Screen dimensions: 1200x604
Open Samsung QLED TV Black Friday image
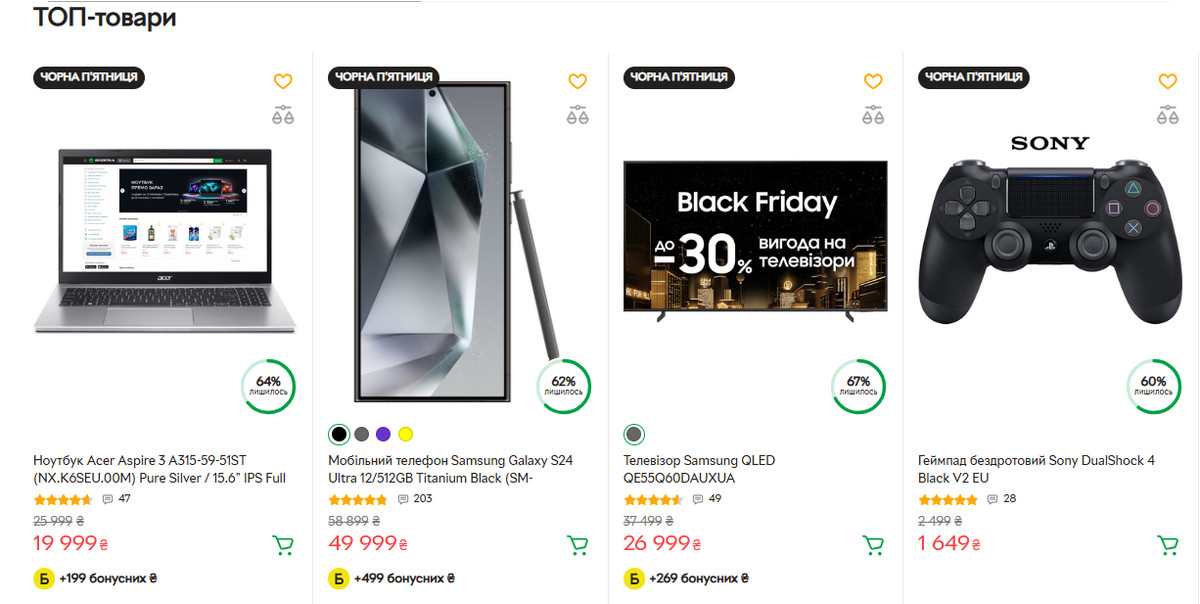pyautogui.click(x=753, y=240)
